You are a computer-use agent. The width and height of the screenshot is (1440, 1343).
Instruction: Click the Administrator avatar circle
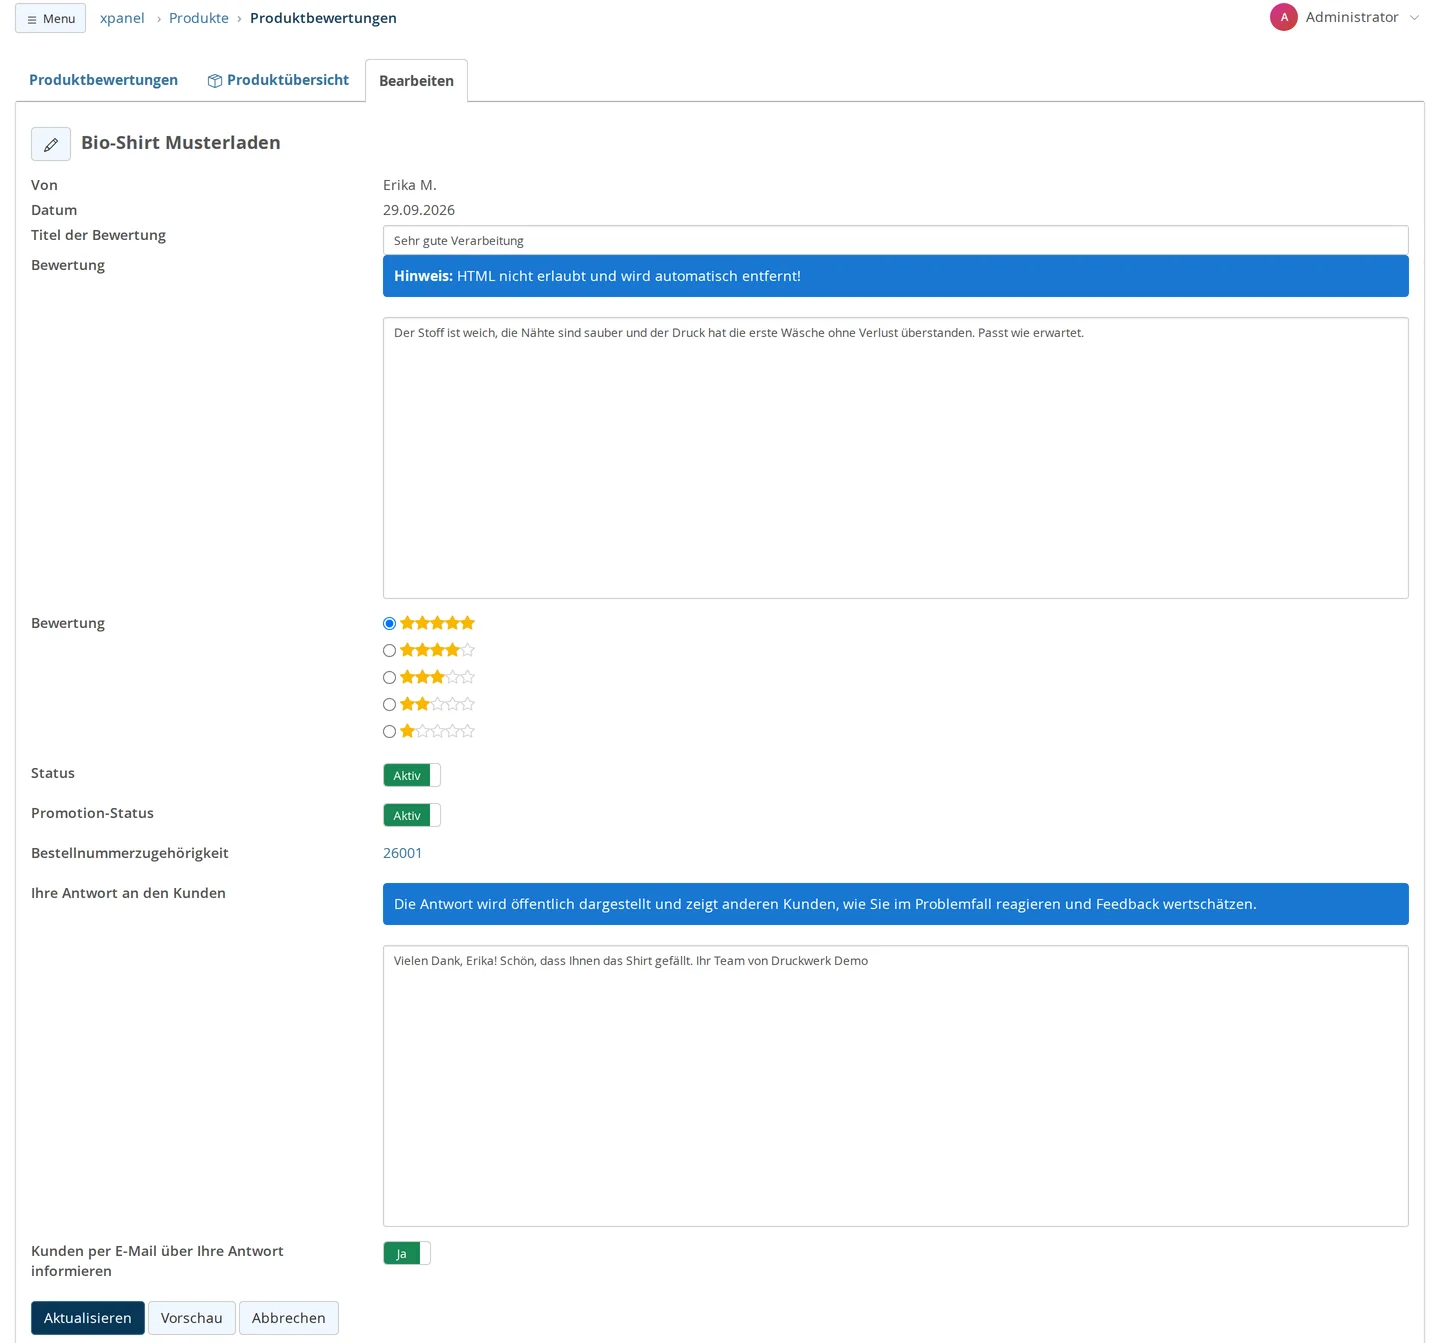[1284, 17]
